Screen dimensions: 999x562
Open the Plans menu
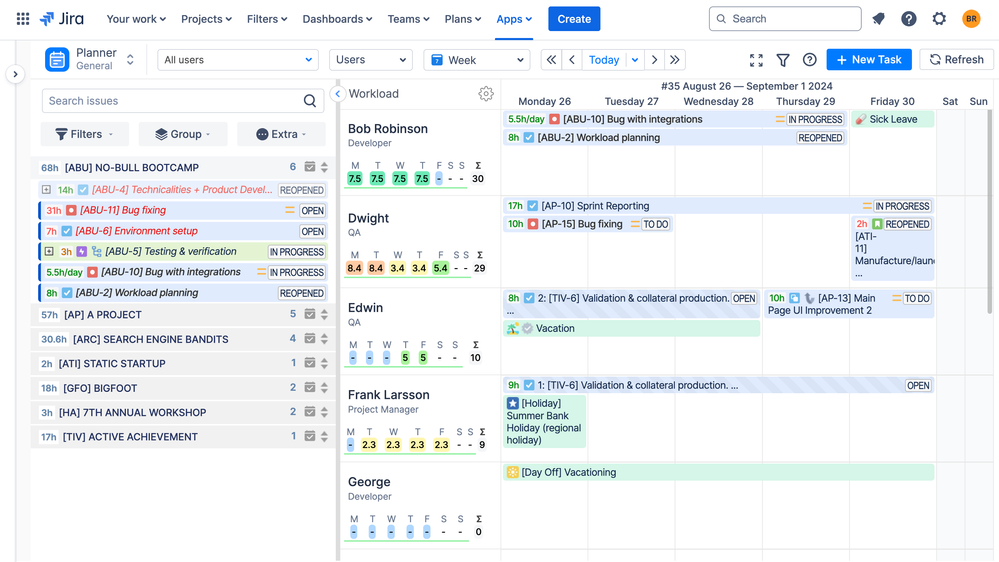tap(463, 19)
